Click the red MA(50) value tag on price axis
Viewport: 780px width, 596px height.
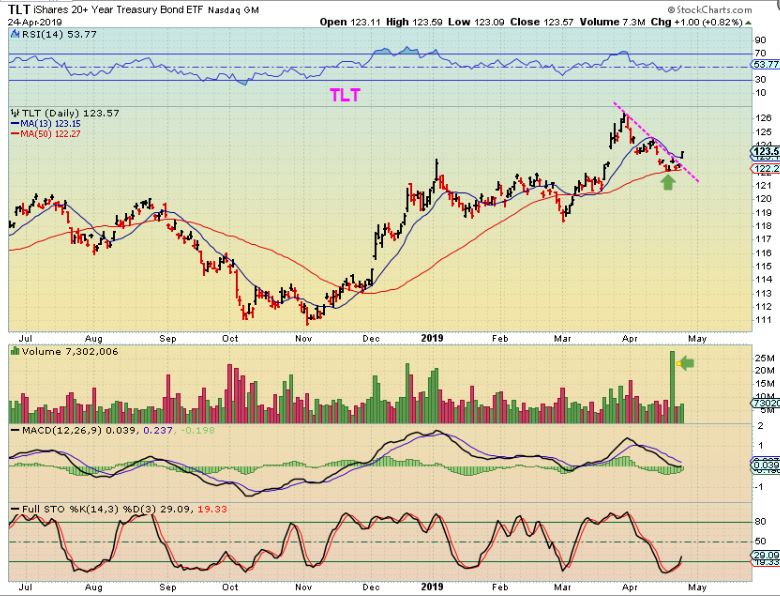click(765, 169)
